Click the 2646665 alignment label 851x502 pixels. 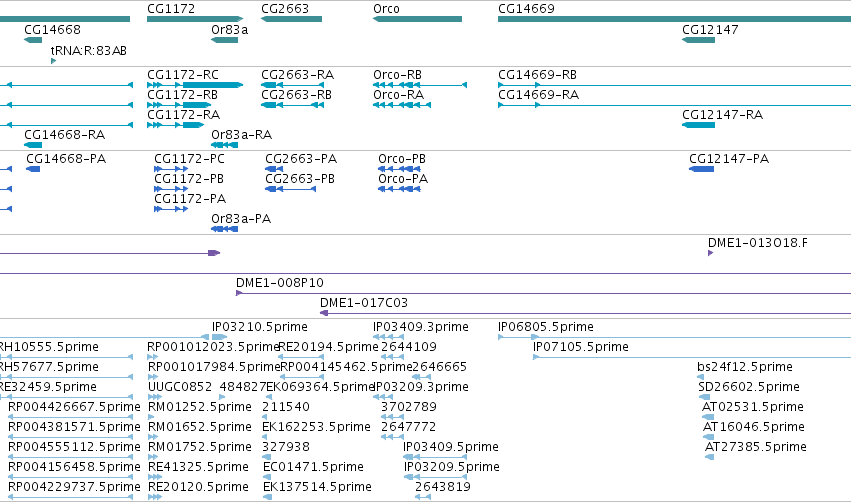(439, 367)
